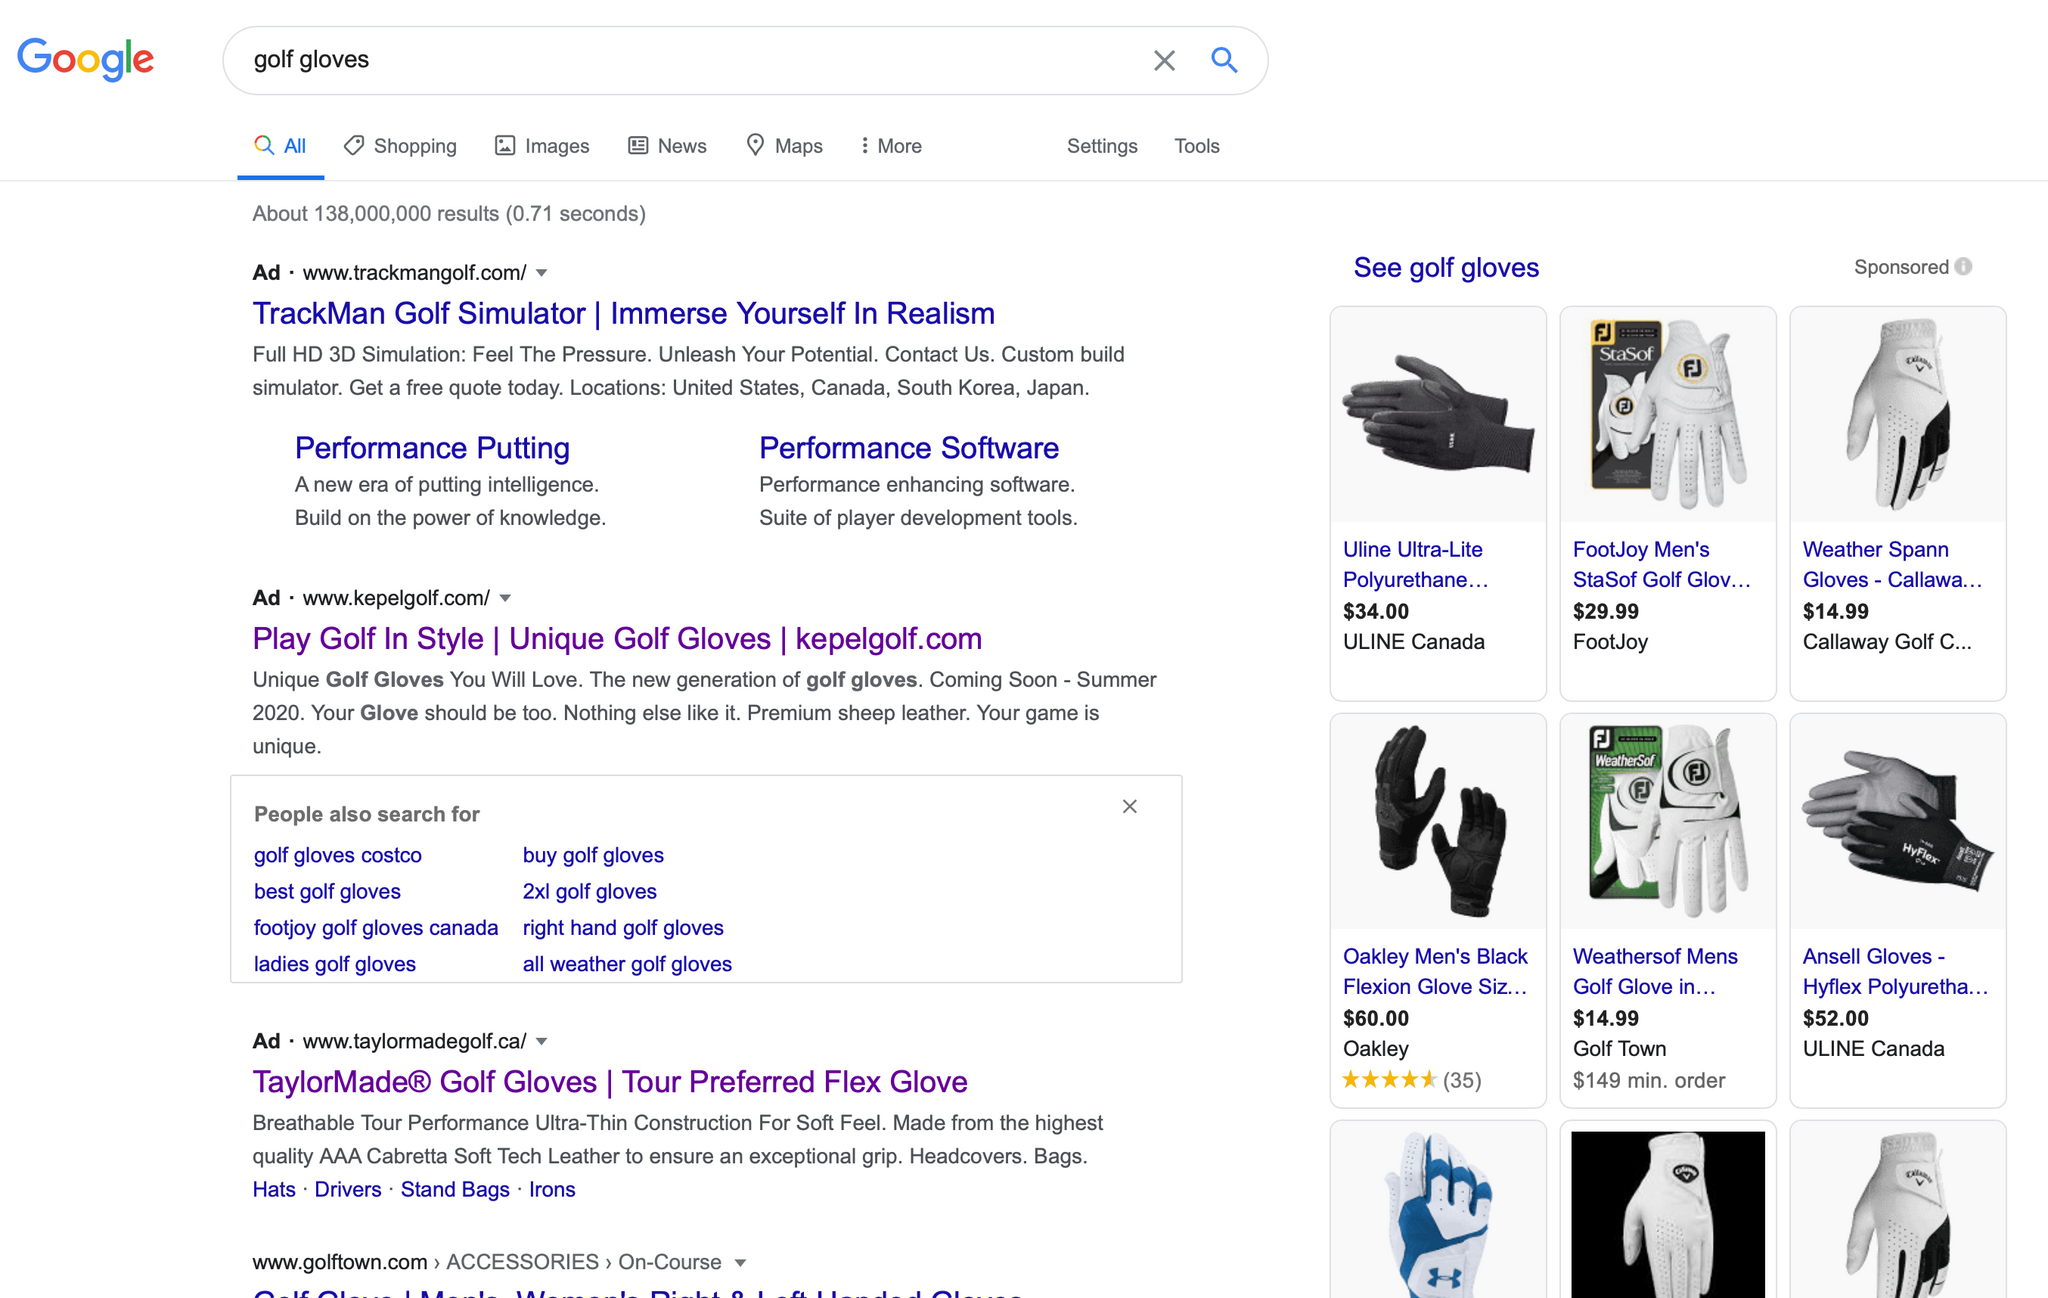Open the Maps tab

click(784, 146)
